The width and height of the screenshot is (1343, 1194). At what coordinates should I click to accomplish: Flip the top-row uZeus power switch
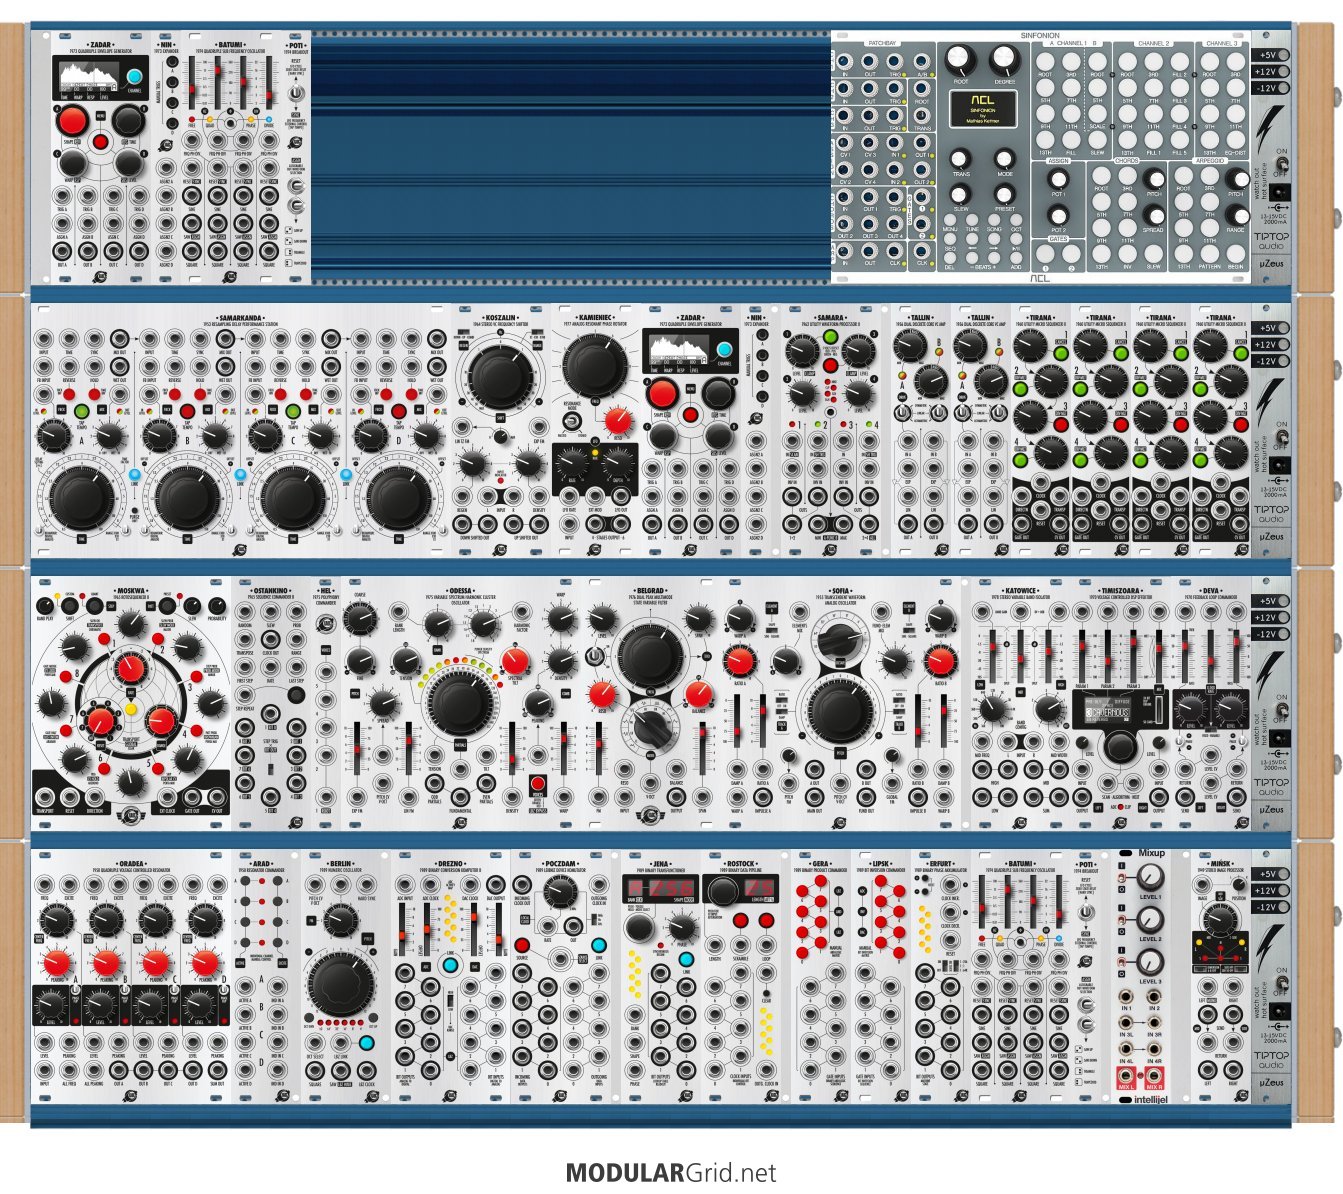click(x=1282, y=163)
